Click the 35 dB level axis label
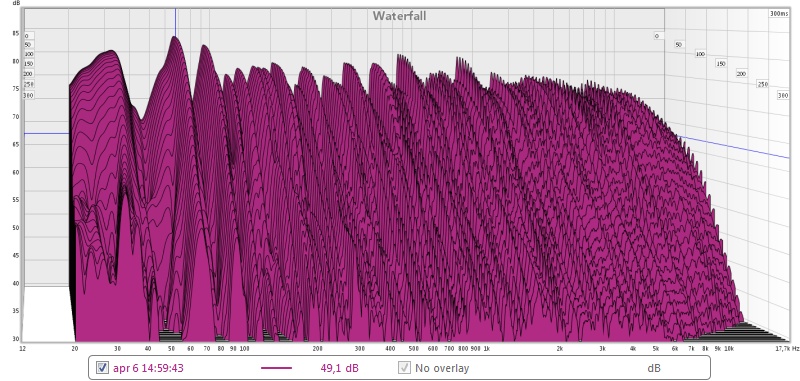Image resolution: width=800 pixels, height=381 pixels. (16, 311)
